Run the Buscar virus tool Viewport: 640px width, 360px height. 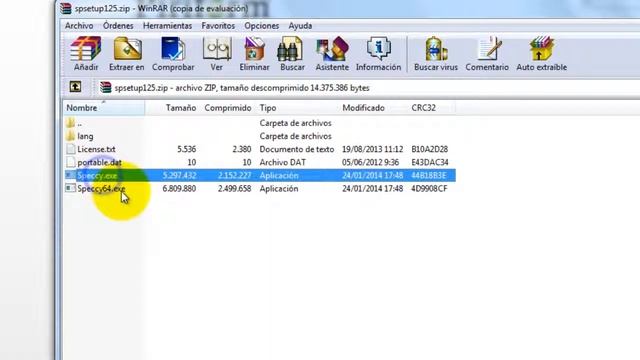pos(436,49)
